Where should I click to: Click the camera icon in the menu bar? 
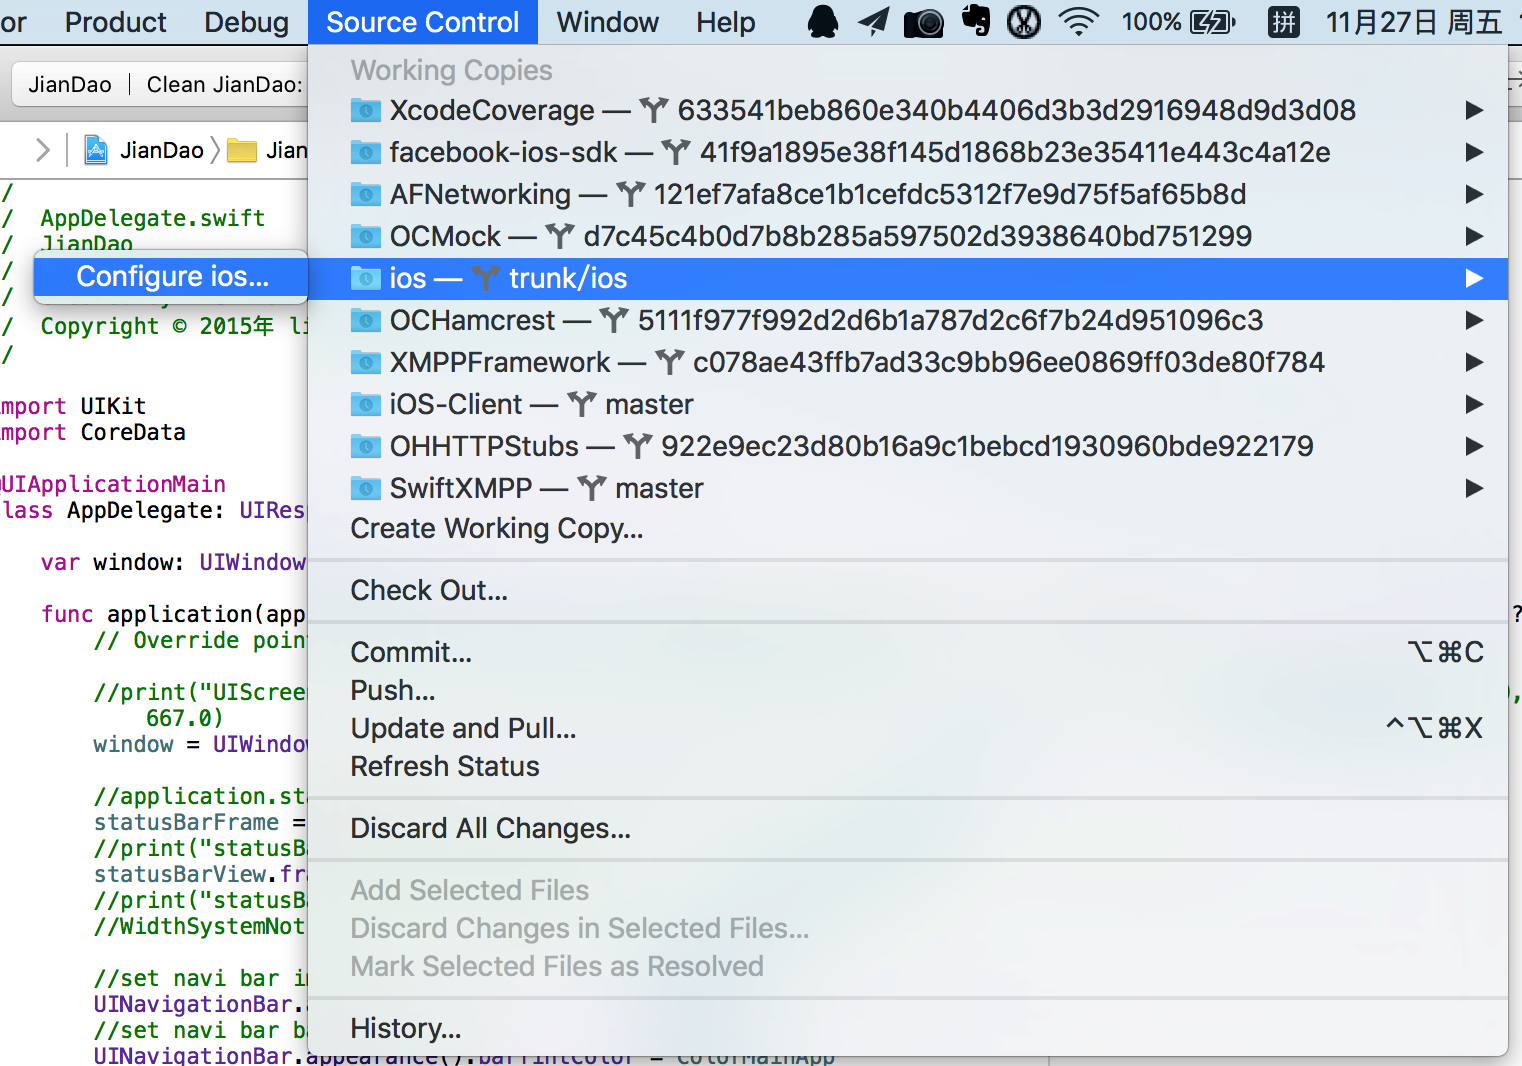(923, 23)
